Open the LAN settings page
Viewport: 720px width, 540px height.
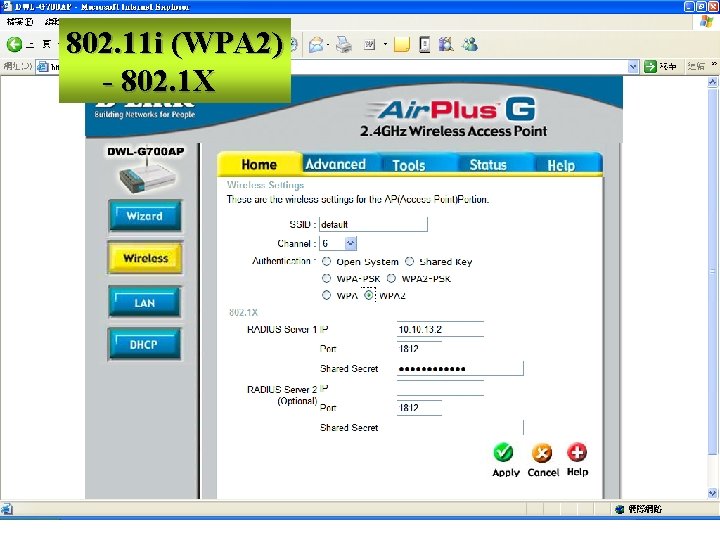(145, 303)
